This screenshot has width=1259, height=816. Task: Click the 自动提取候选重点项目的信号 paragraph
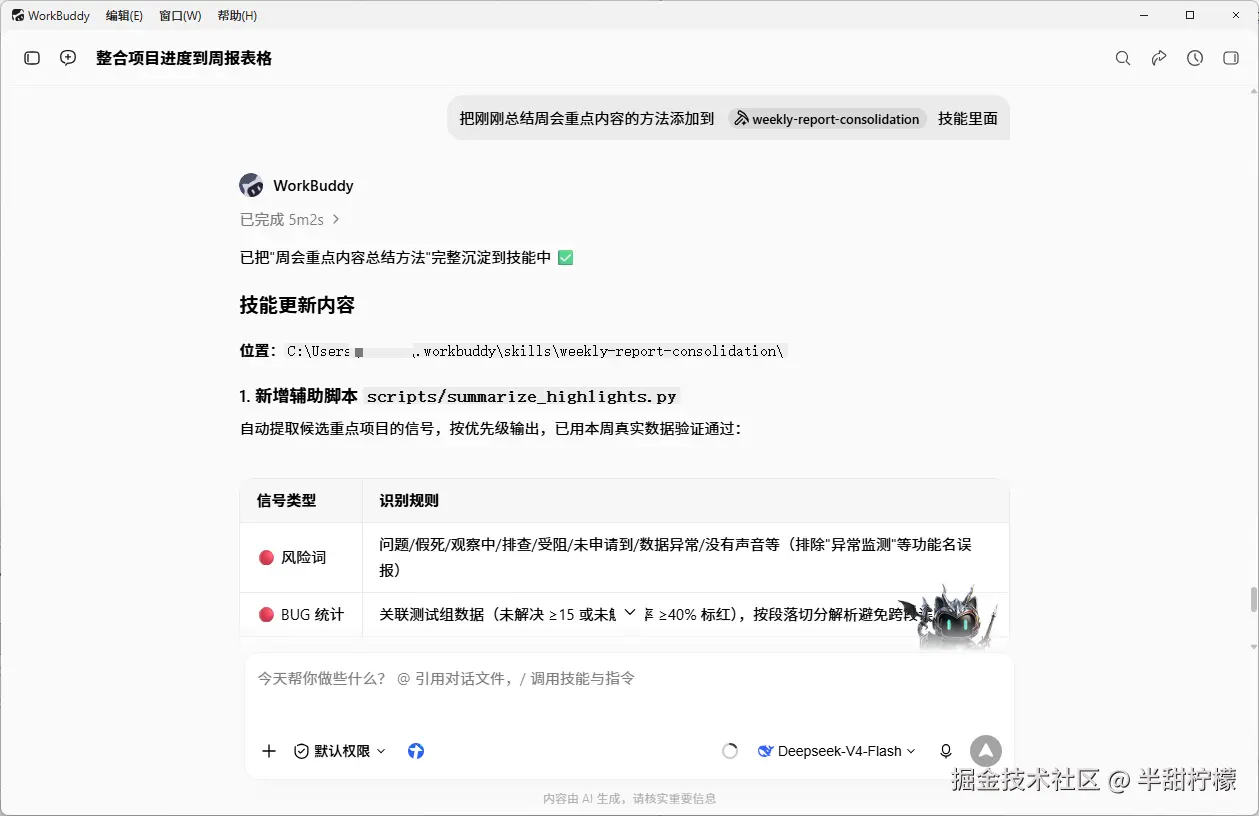(491, 428)
